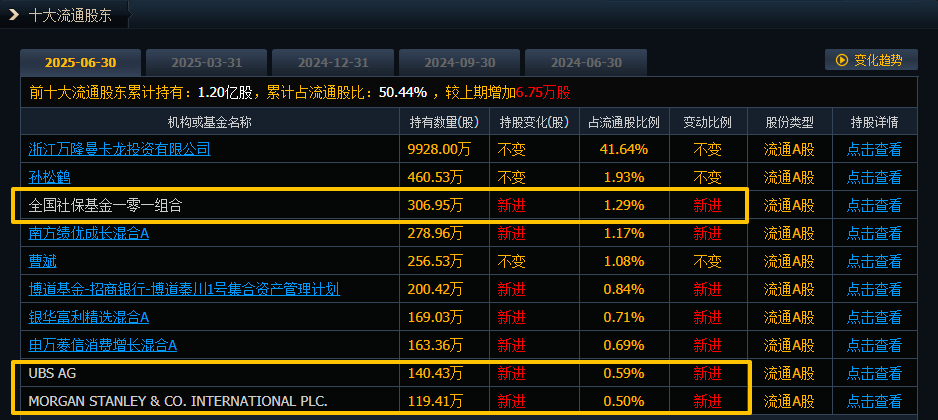Screen dimensions: 938x420
Task: Click the 1.29% float ratio cell
Action: coord(624,205)
